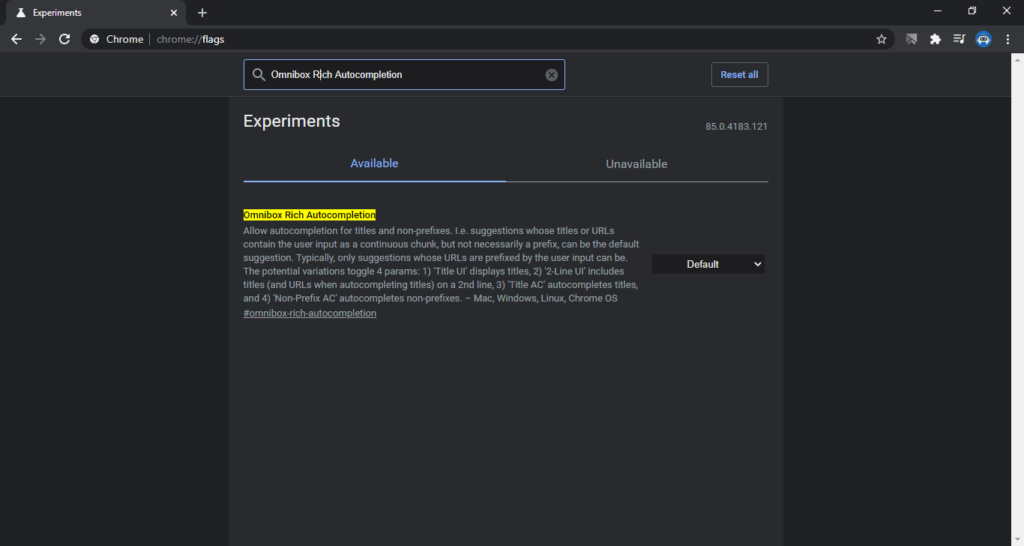This screenshot has width=1024, height=546.
Task: Open the #omnibox-rich-autocompletion anchor link
Action: pos(310,313)
